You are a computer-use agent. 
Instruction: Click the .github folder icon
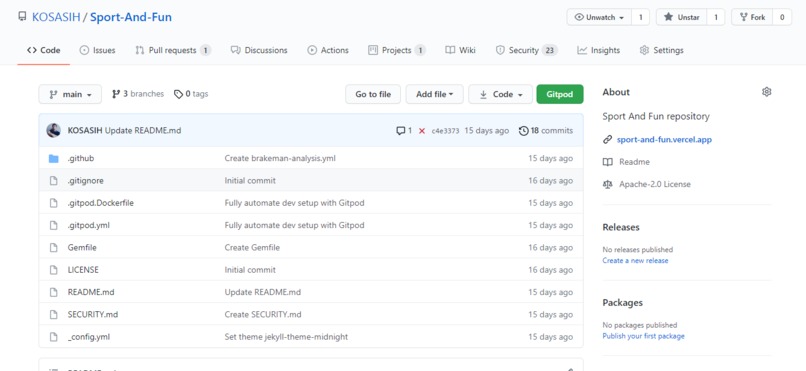pos(53,158)
